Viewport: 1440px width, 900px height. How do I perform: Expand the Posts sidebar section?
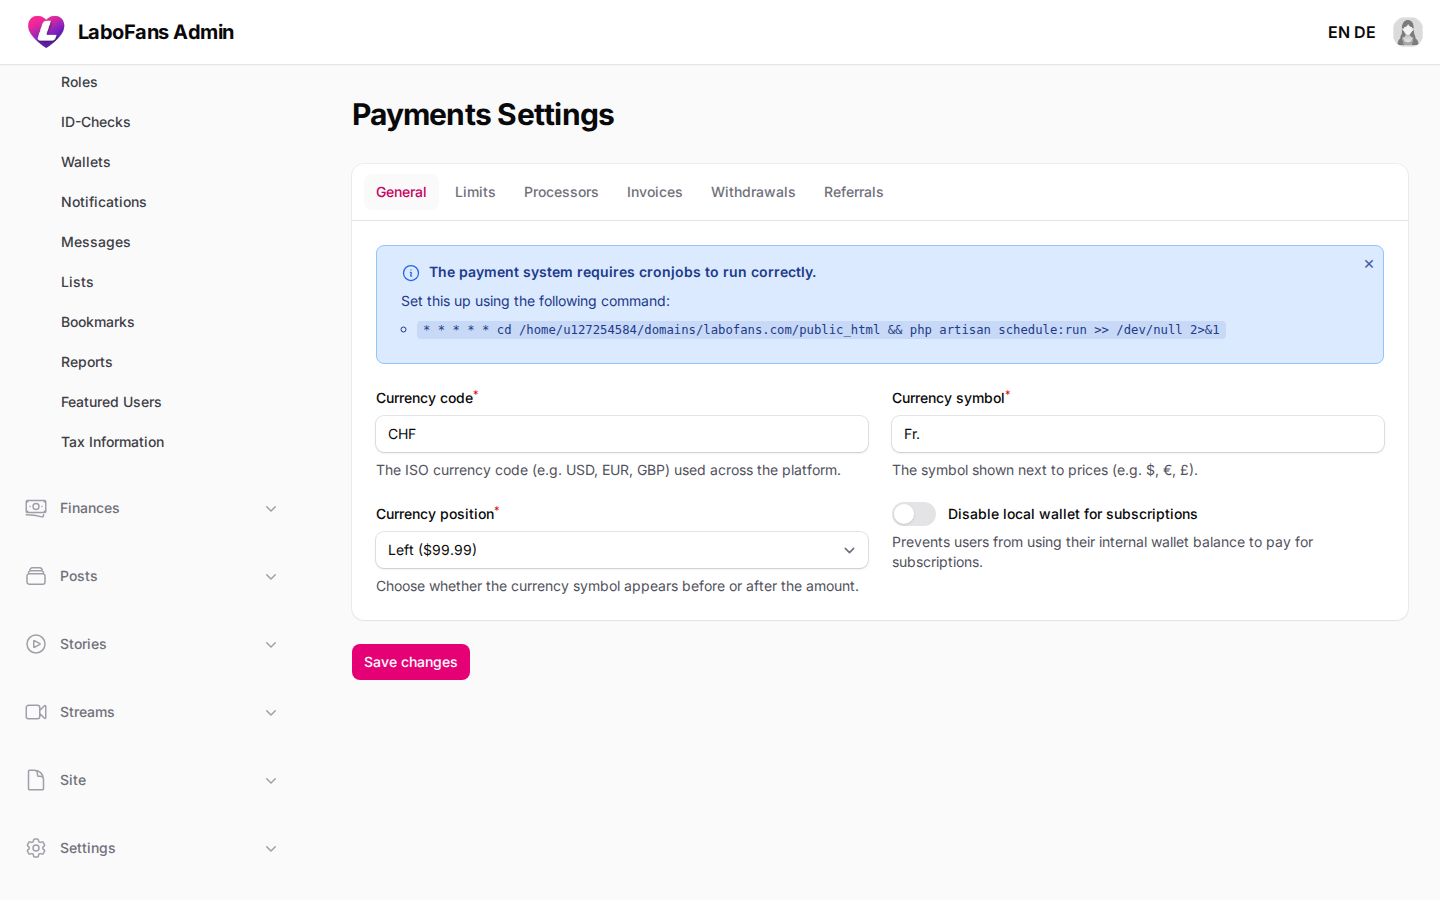pyautogui.click(x=271, y=576)
